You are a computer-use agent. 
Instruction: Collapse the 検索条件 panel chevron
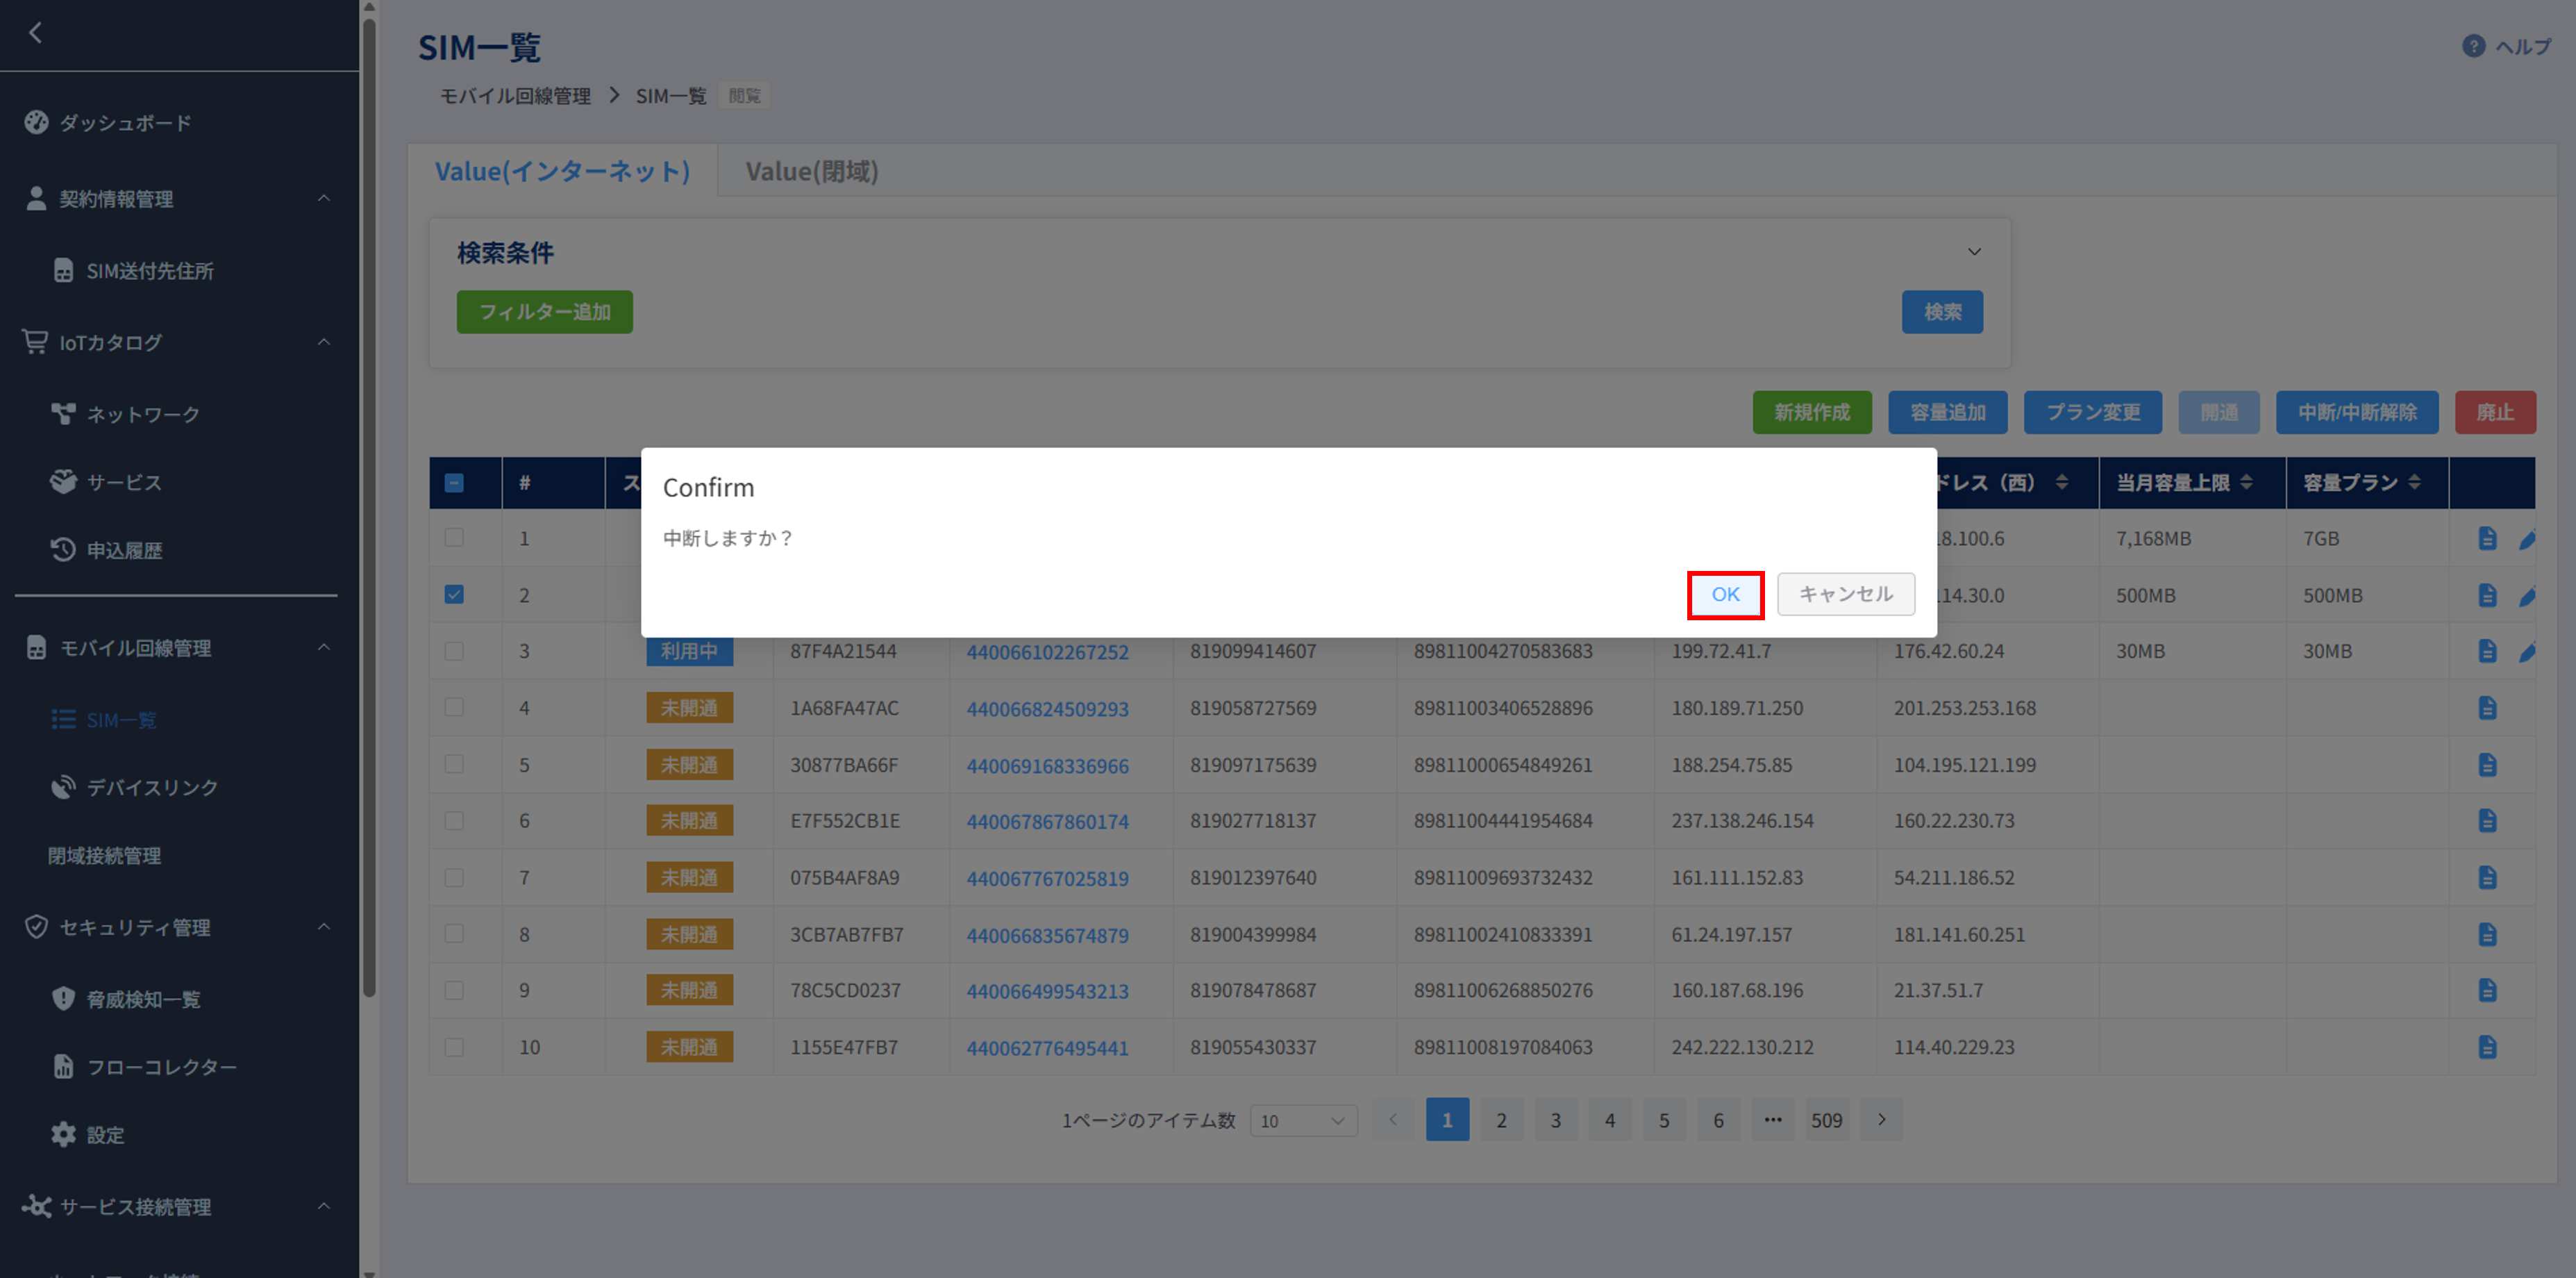[x=1973, y=252]
